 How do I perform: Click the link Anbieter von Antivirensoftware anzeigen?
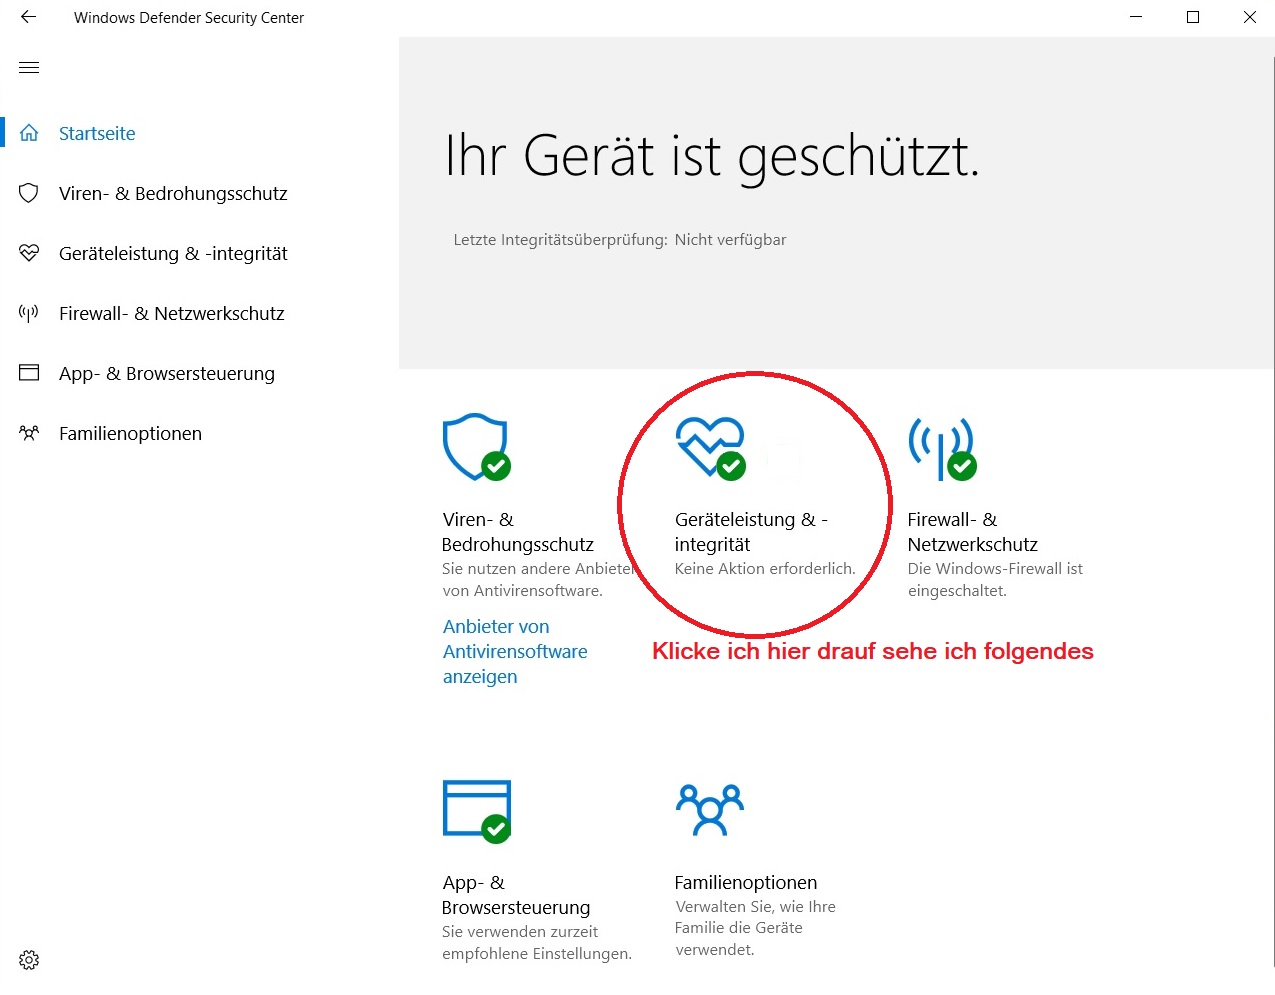pyautogui.click(x=515, y=651)
